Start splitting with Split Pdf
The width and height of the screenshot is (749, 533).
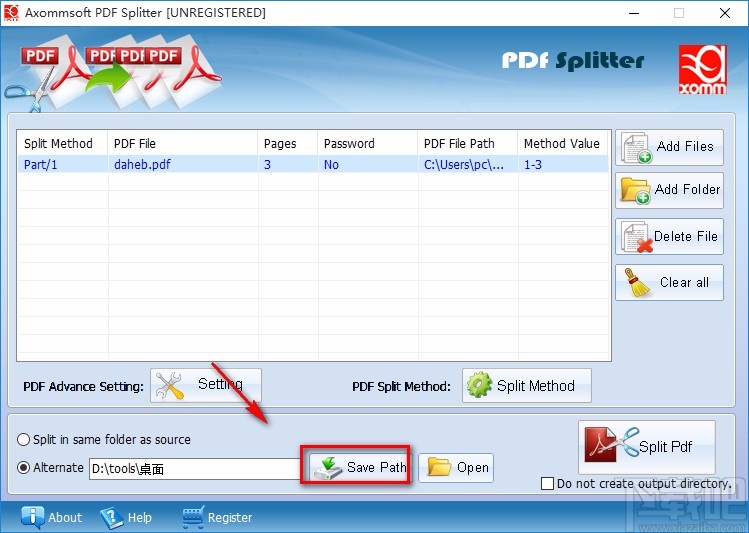click(647, 447)
